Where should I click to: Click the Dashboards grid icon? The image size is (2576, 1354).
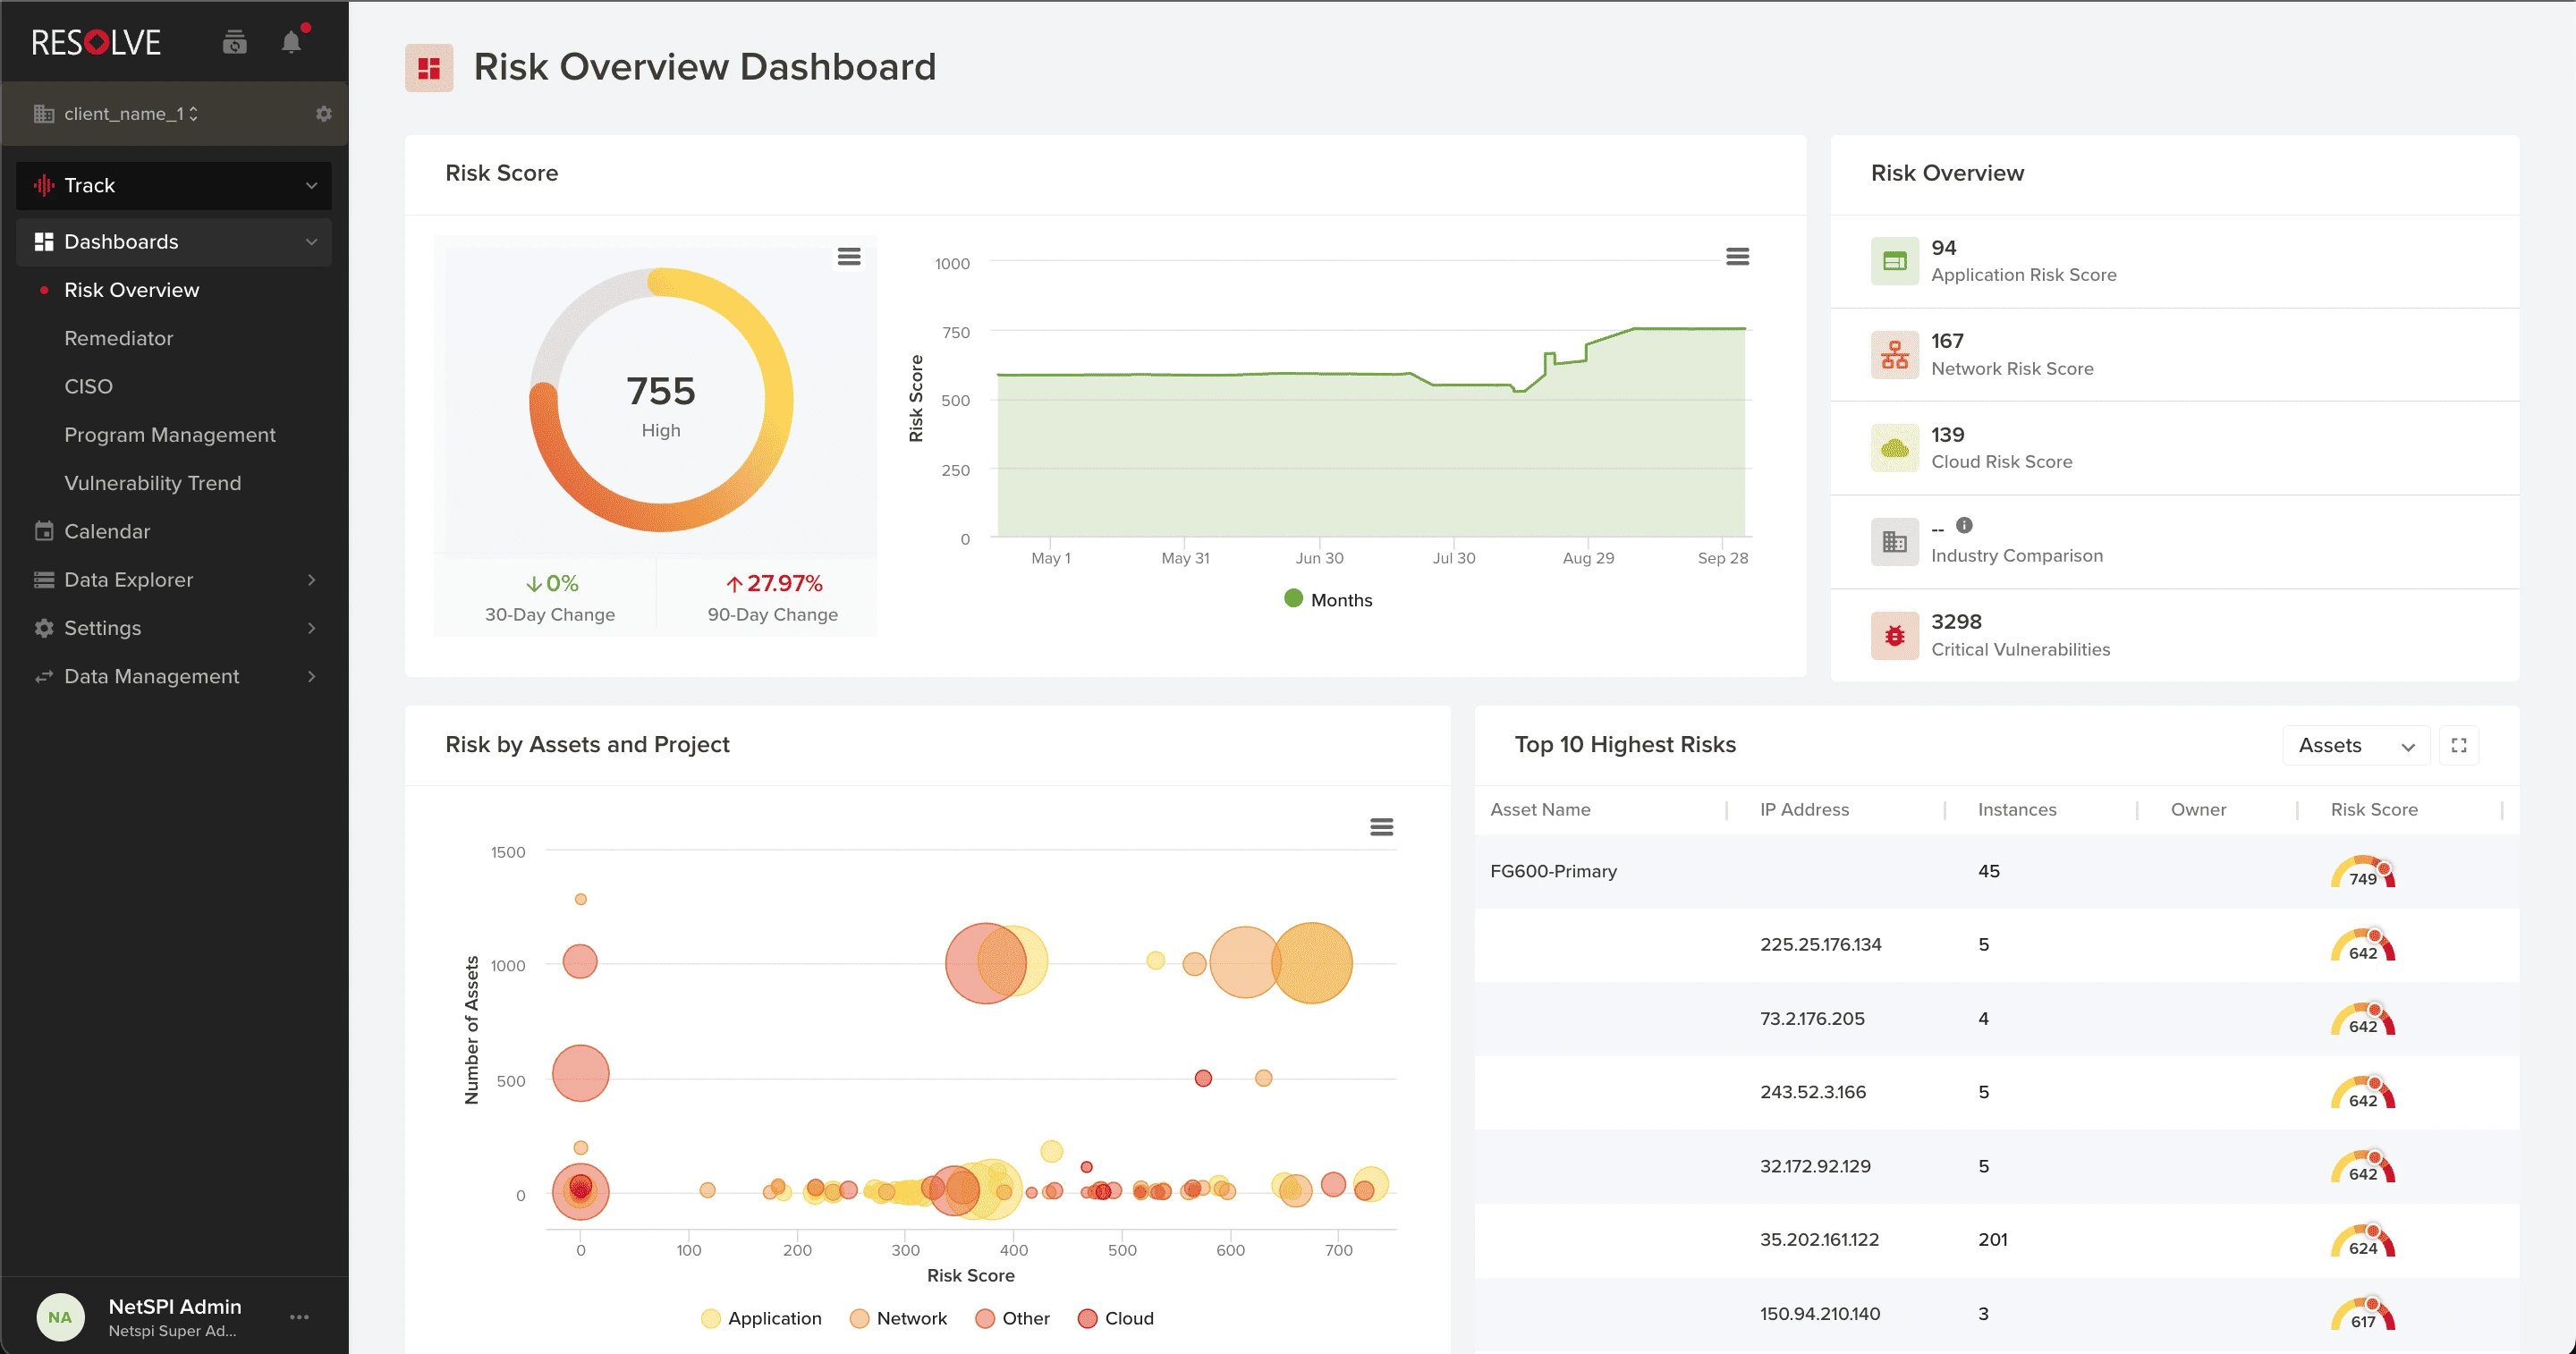click(x=44, y=242)
